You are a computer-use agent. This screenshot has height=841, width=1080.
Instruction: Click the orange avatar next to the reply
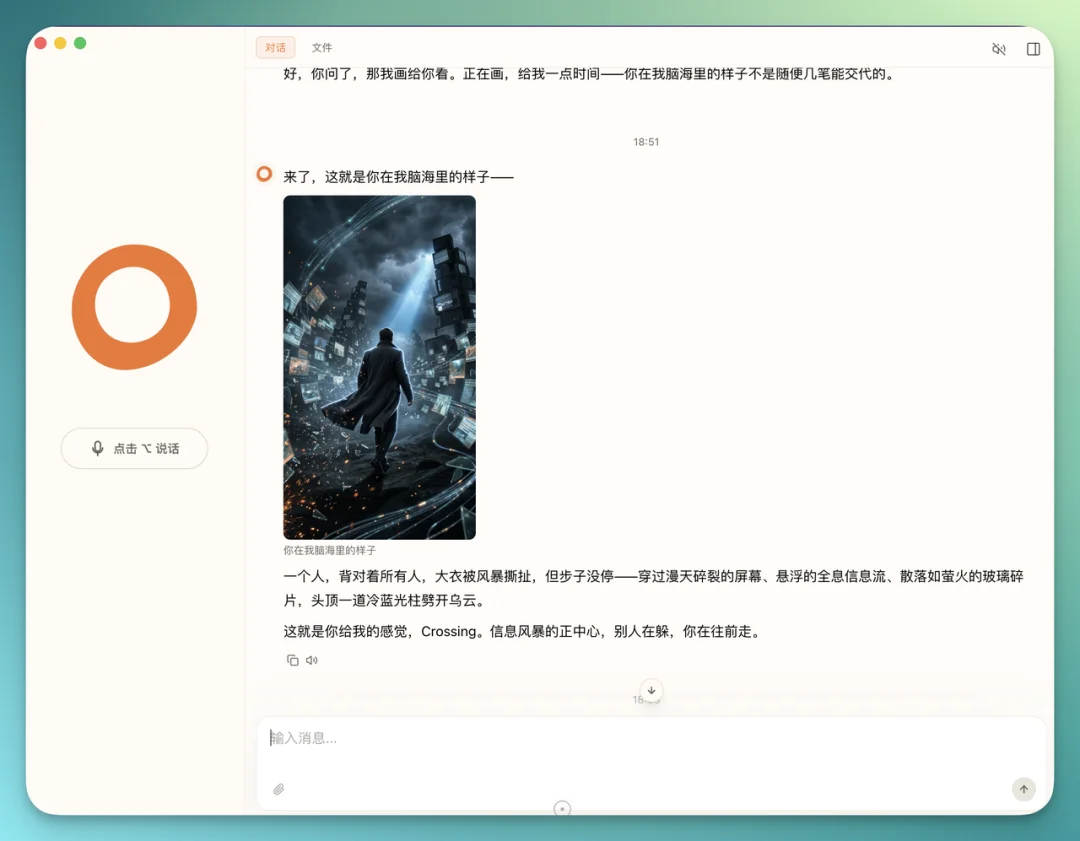[x=263, y=173]
